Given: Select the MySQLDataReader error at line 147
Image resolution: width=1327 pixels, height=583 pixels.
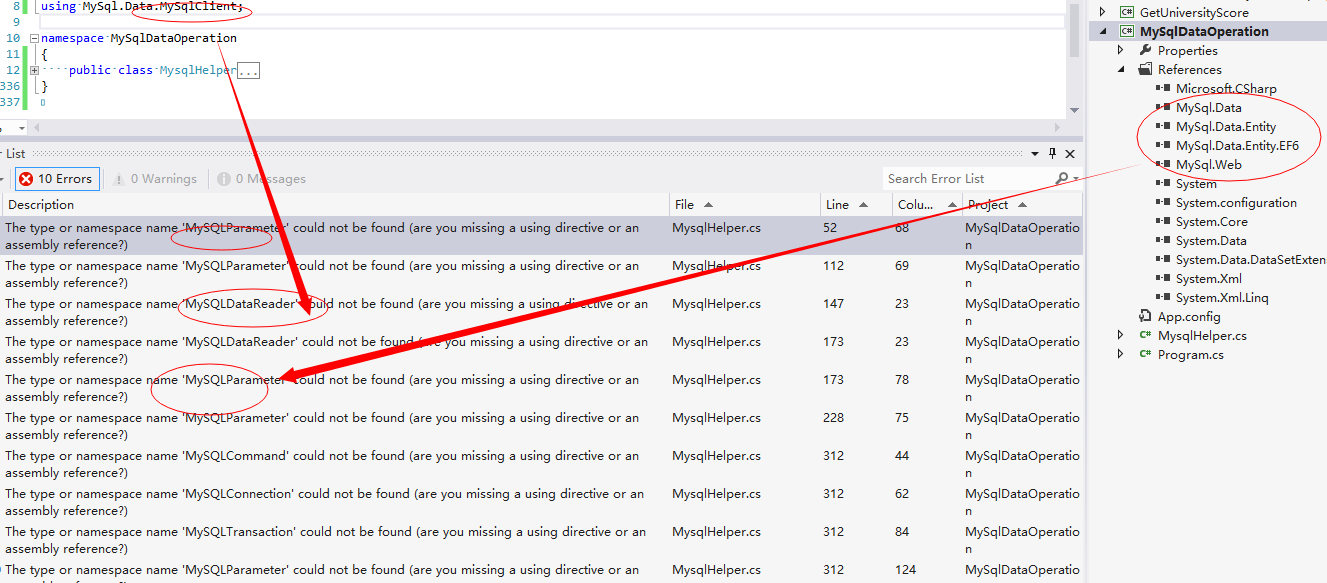Looking at the screenshot, I should 541,312.
